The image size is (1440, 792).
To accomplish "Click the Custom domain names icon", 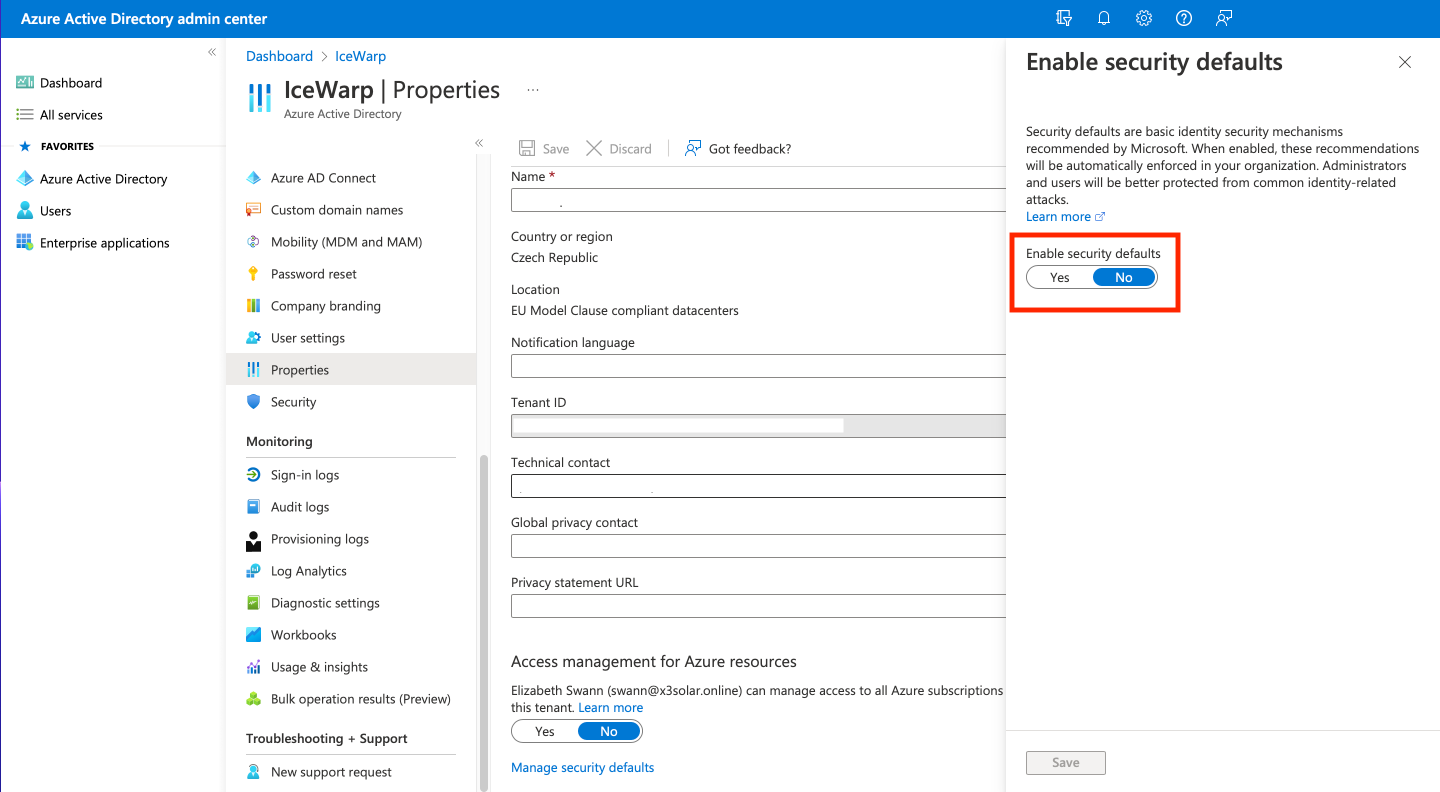I will 254,210.
